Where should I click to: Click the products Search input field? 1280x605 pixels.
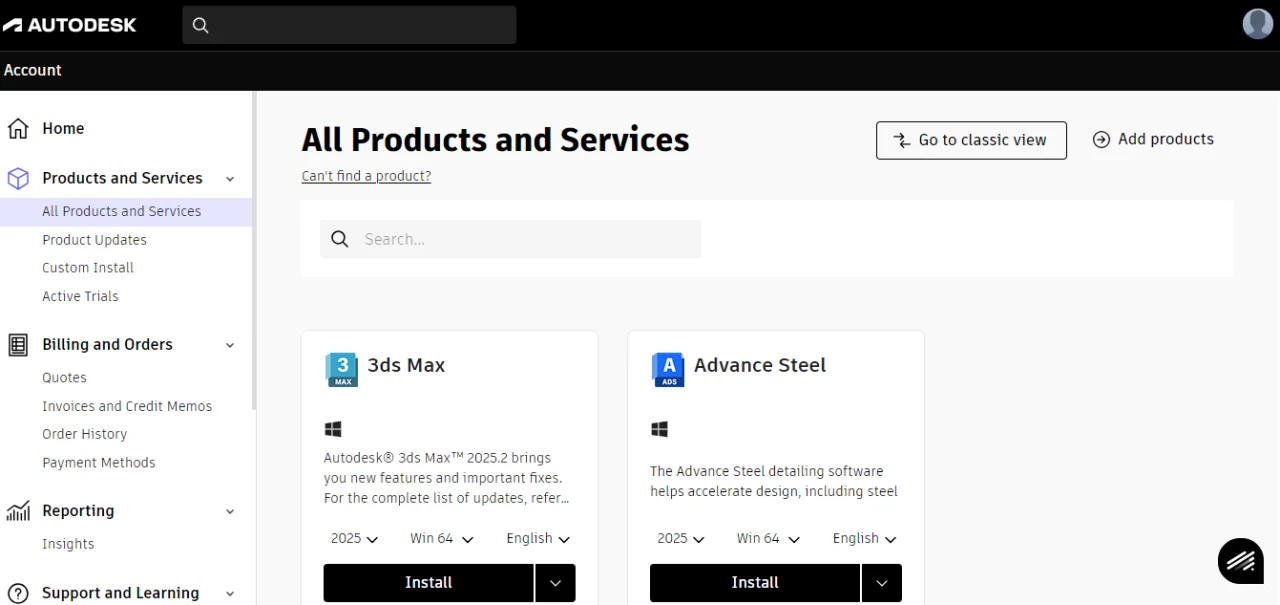510,239
